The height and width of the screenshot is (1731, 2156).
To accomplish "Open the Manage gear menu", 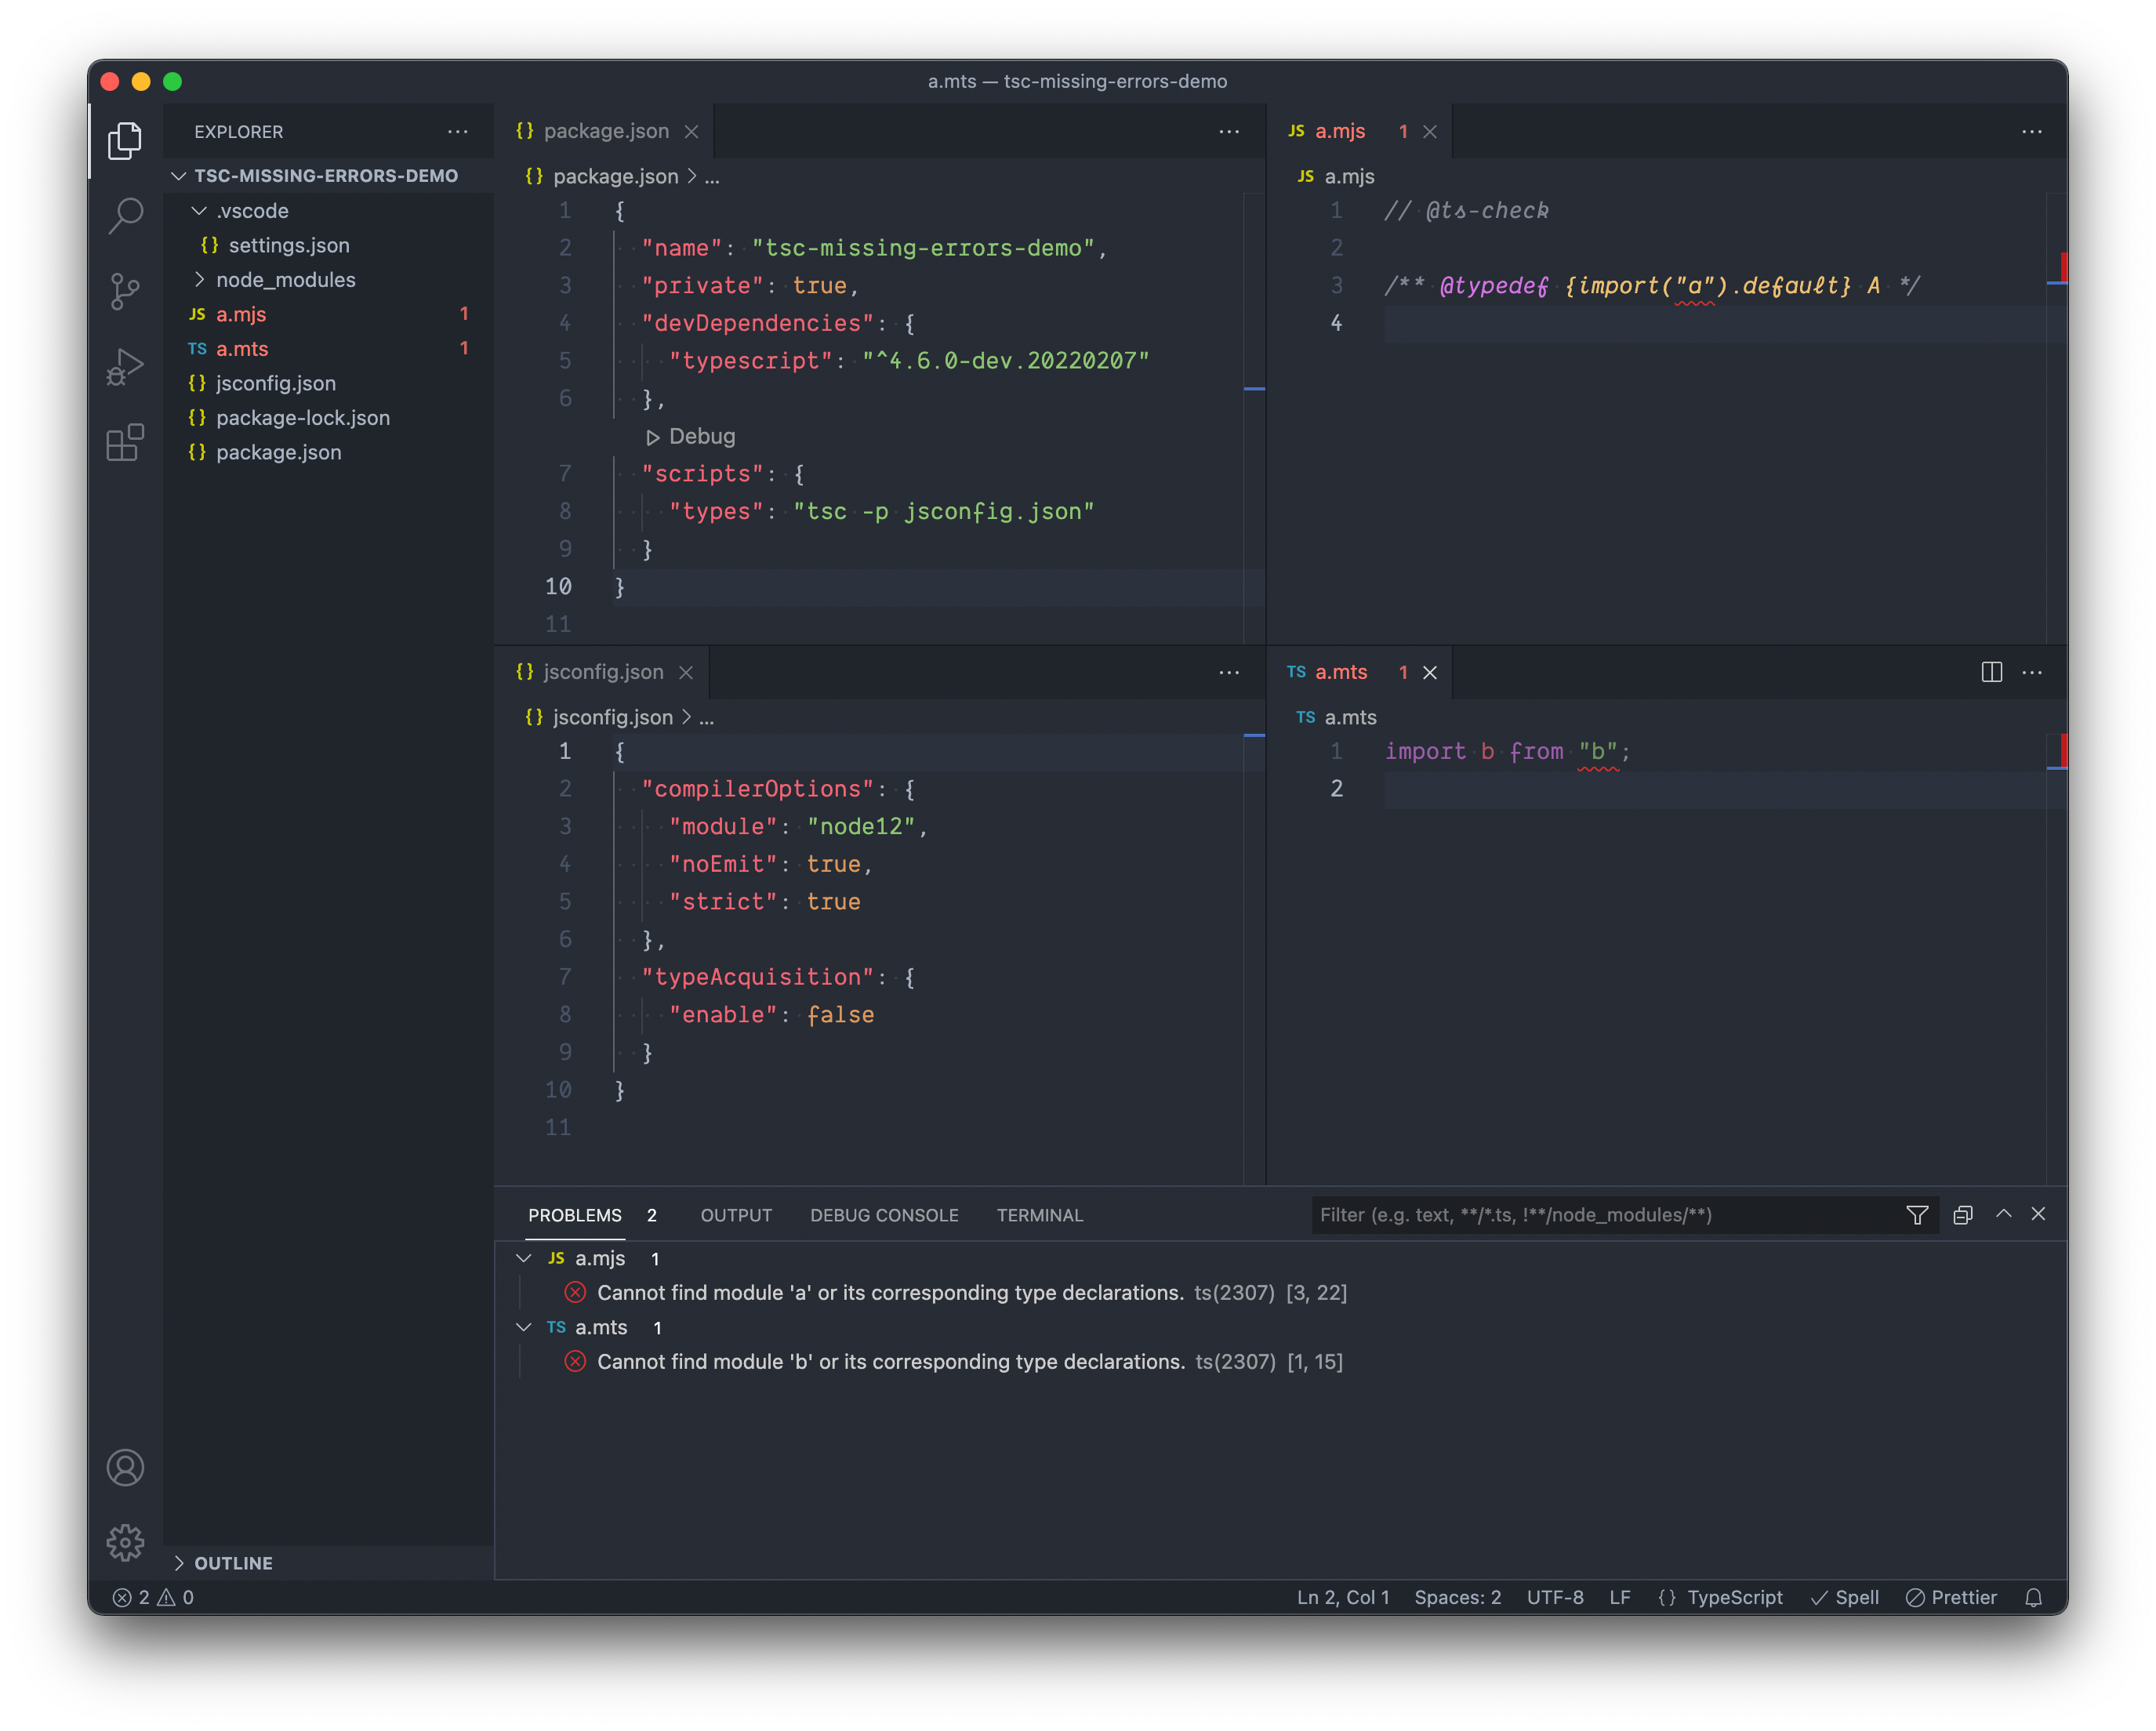I will pyautogui.click(x=125, y=1542).
